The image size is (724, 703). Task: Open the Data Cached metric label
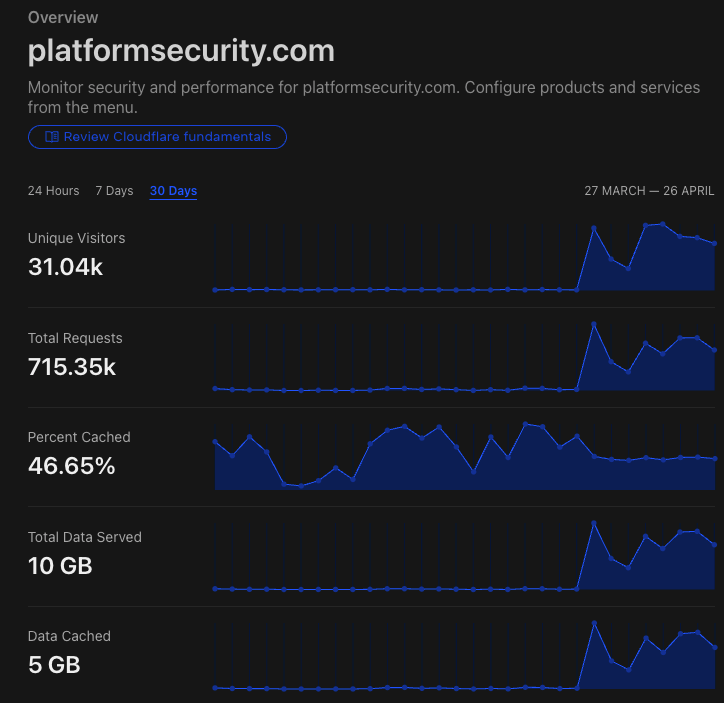click(69, 636)
